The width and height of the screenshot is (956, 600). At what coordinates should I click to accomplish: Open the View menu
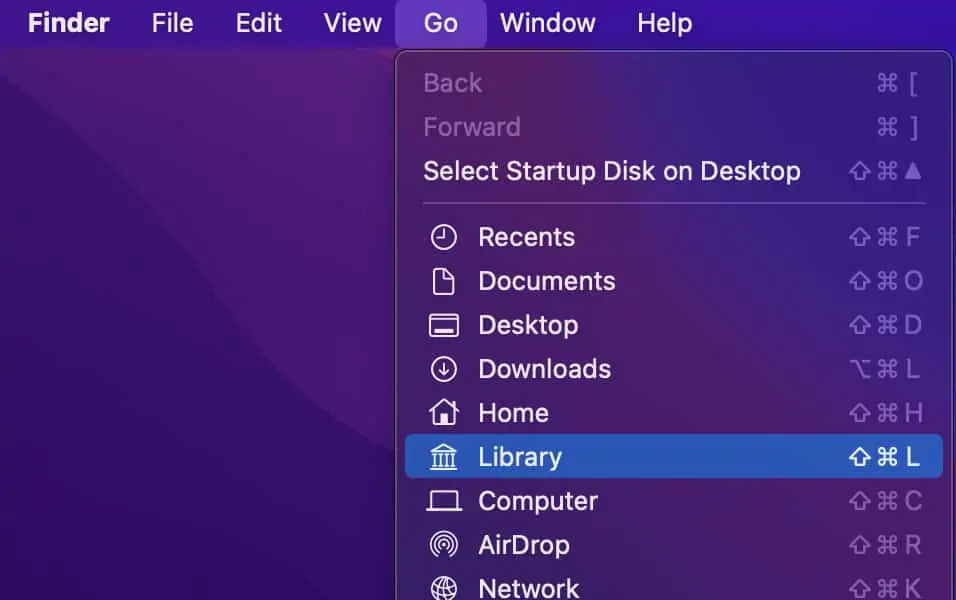[x=352, y=23]
